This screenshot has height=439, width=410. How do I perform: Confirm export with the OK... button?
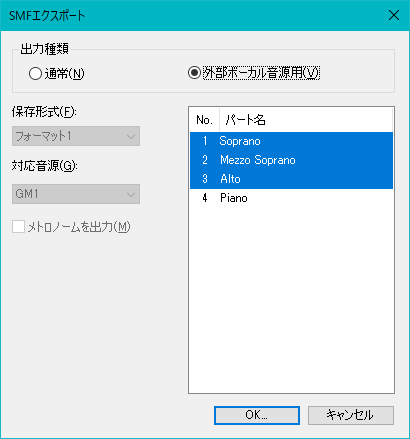click(x=257, y=415)
